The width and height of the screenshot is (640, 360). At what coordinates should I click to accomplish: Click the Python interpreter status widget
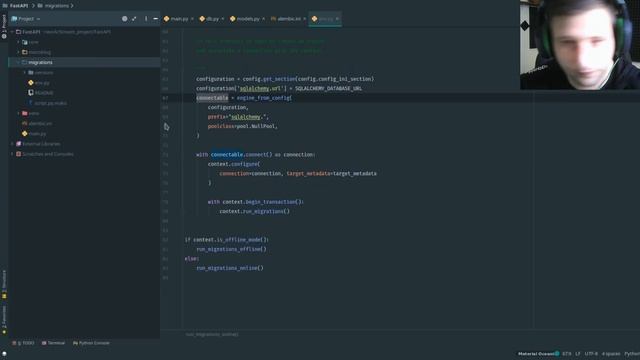point(632,353)
